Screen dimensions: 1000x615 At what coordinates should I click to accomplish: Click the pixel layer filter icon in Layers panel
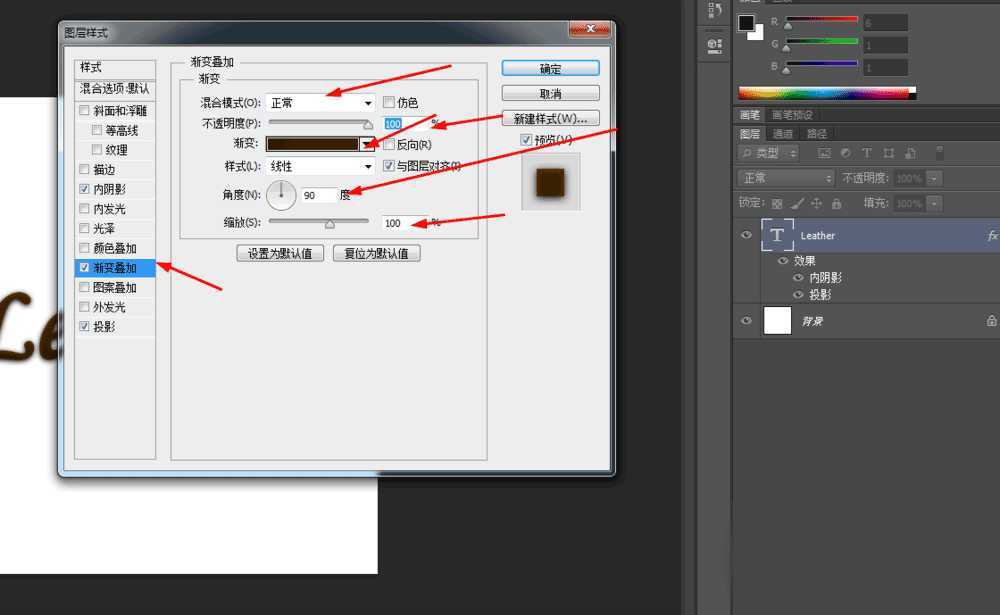click(827, 152)
